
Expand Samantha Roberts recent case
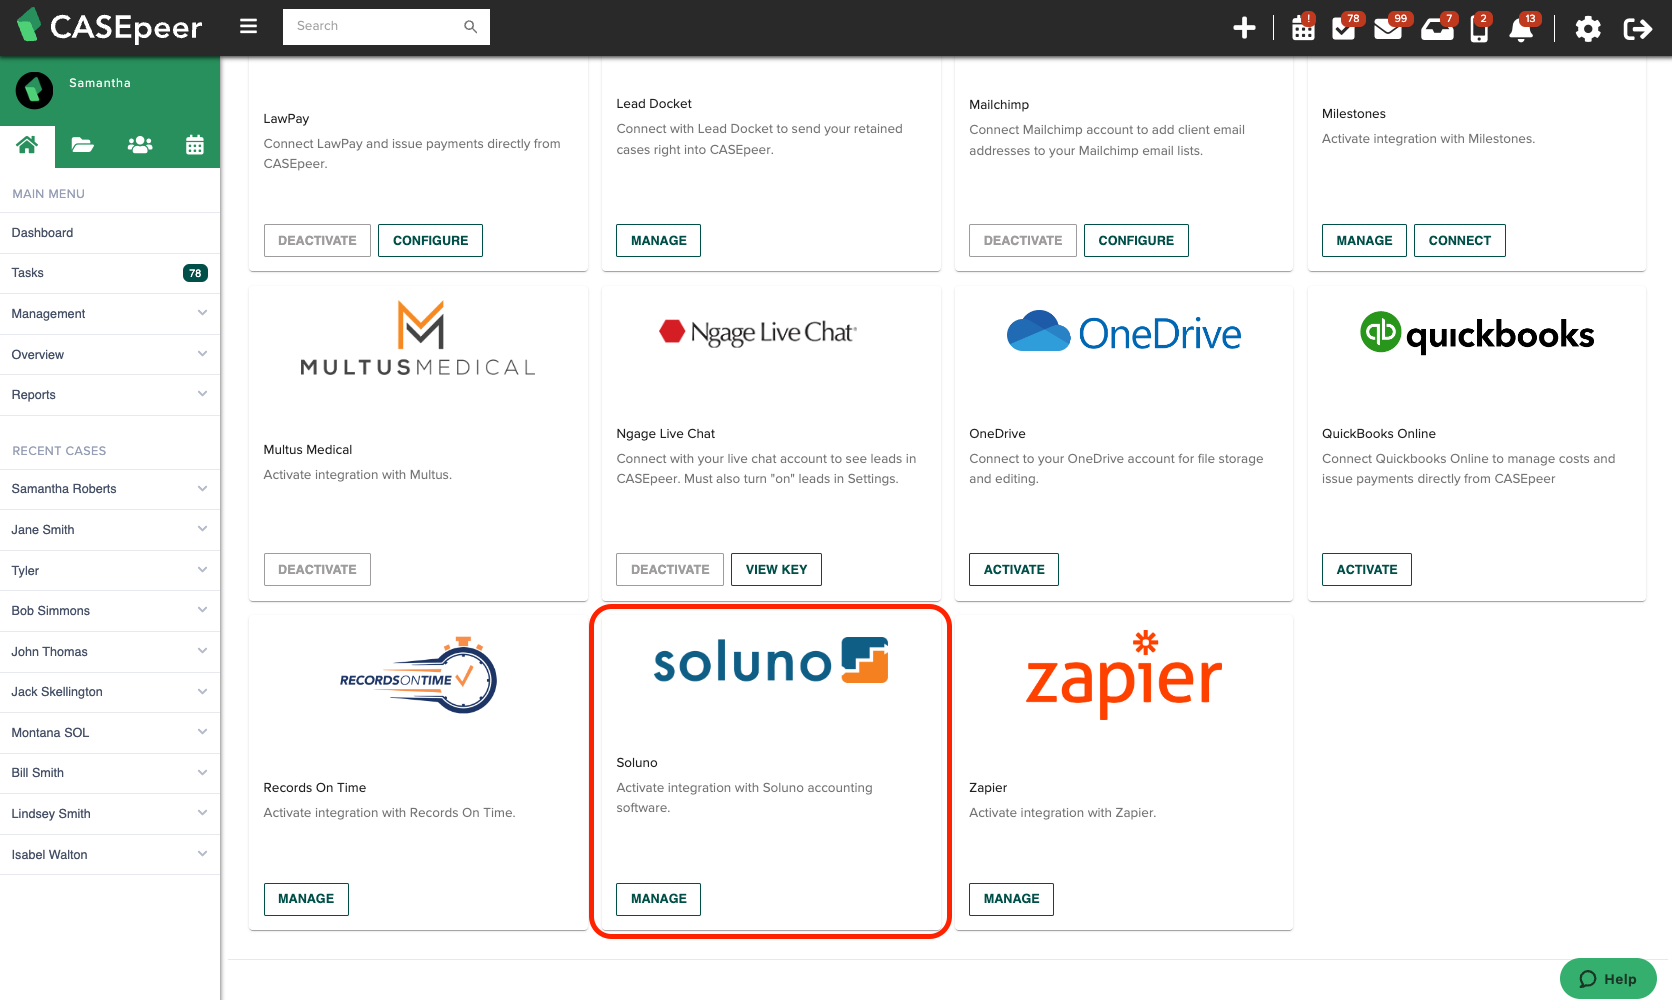point(110,489)
